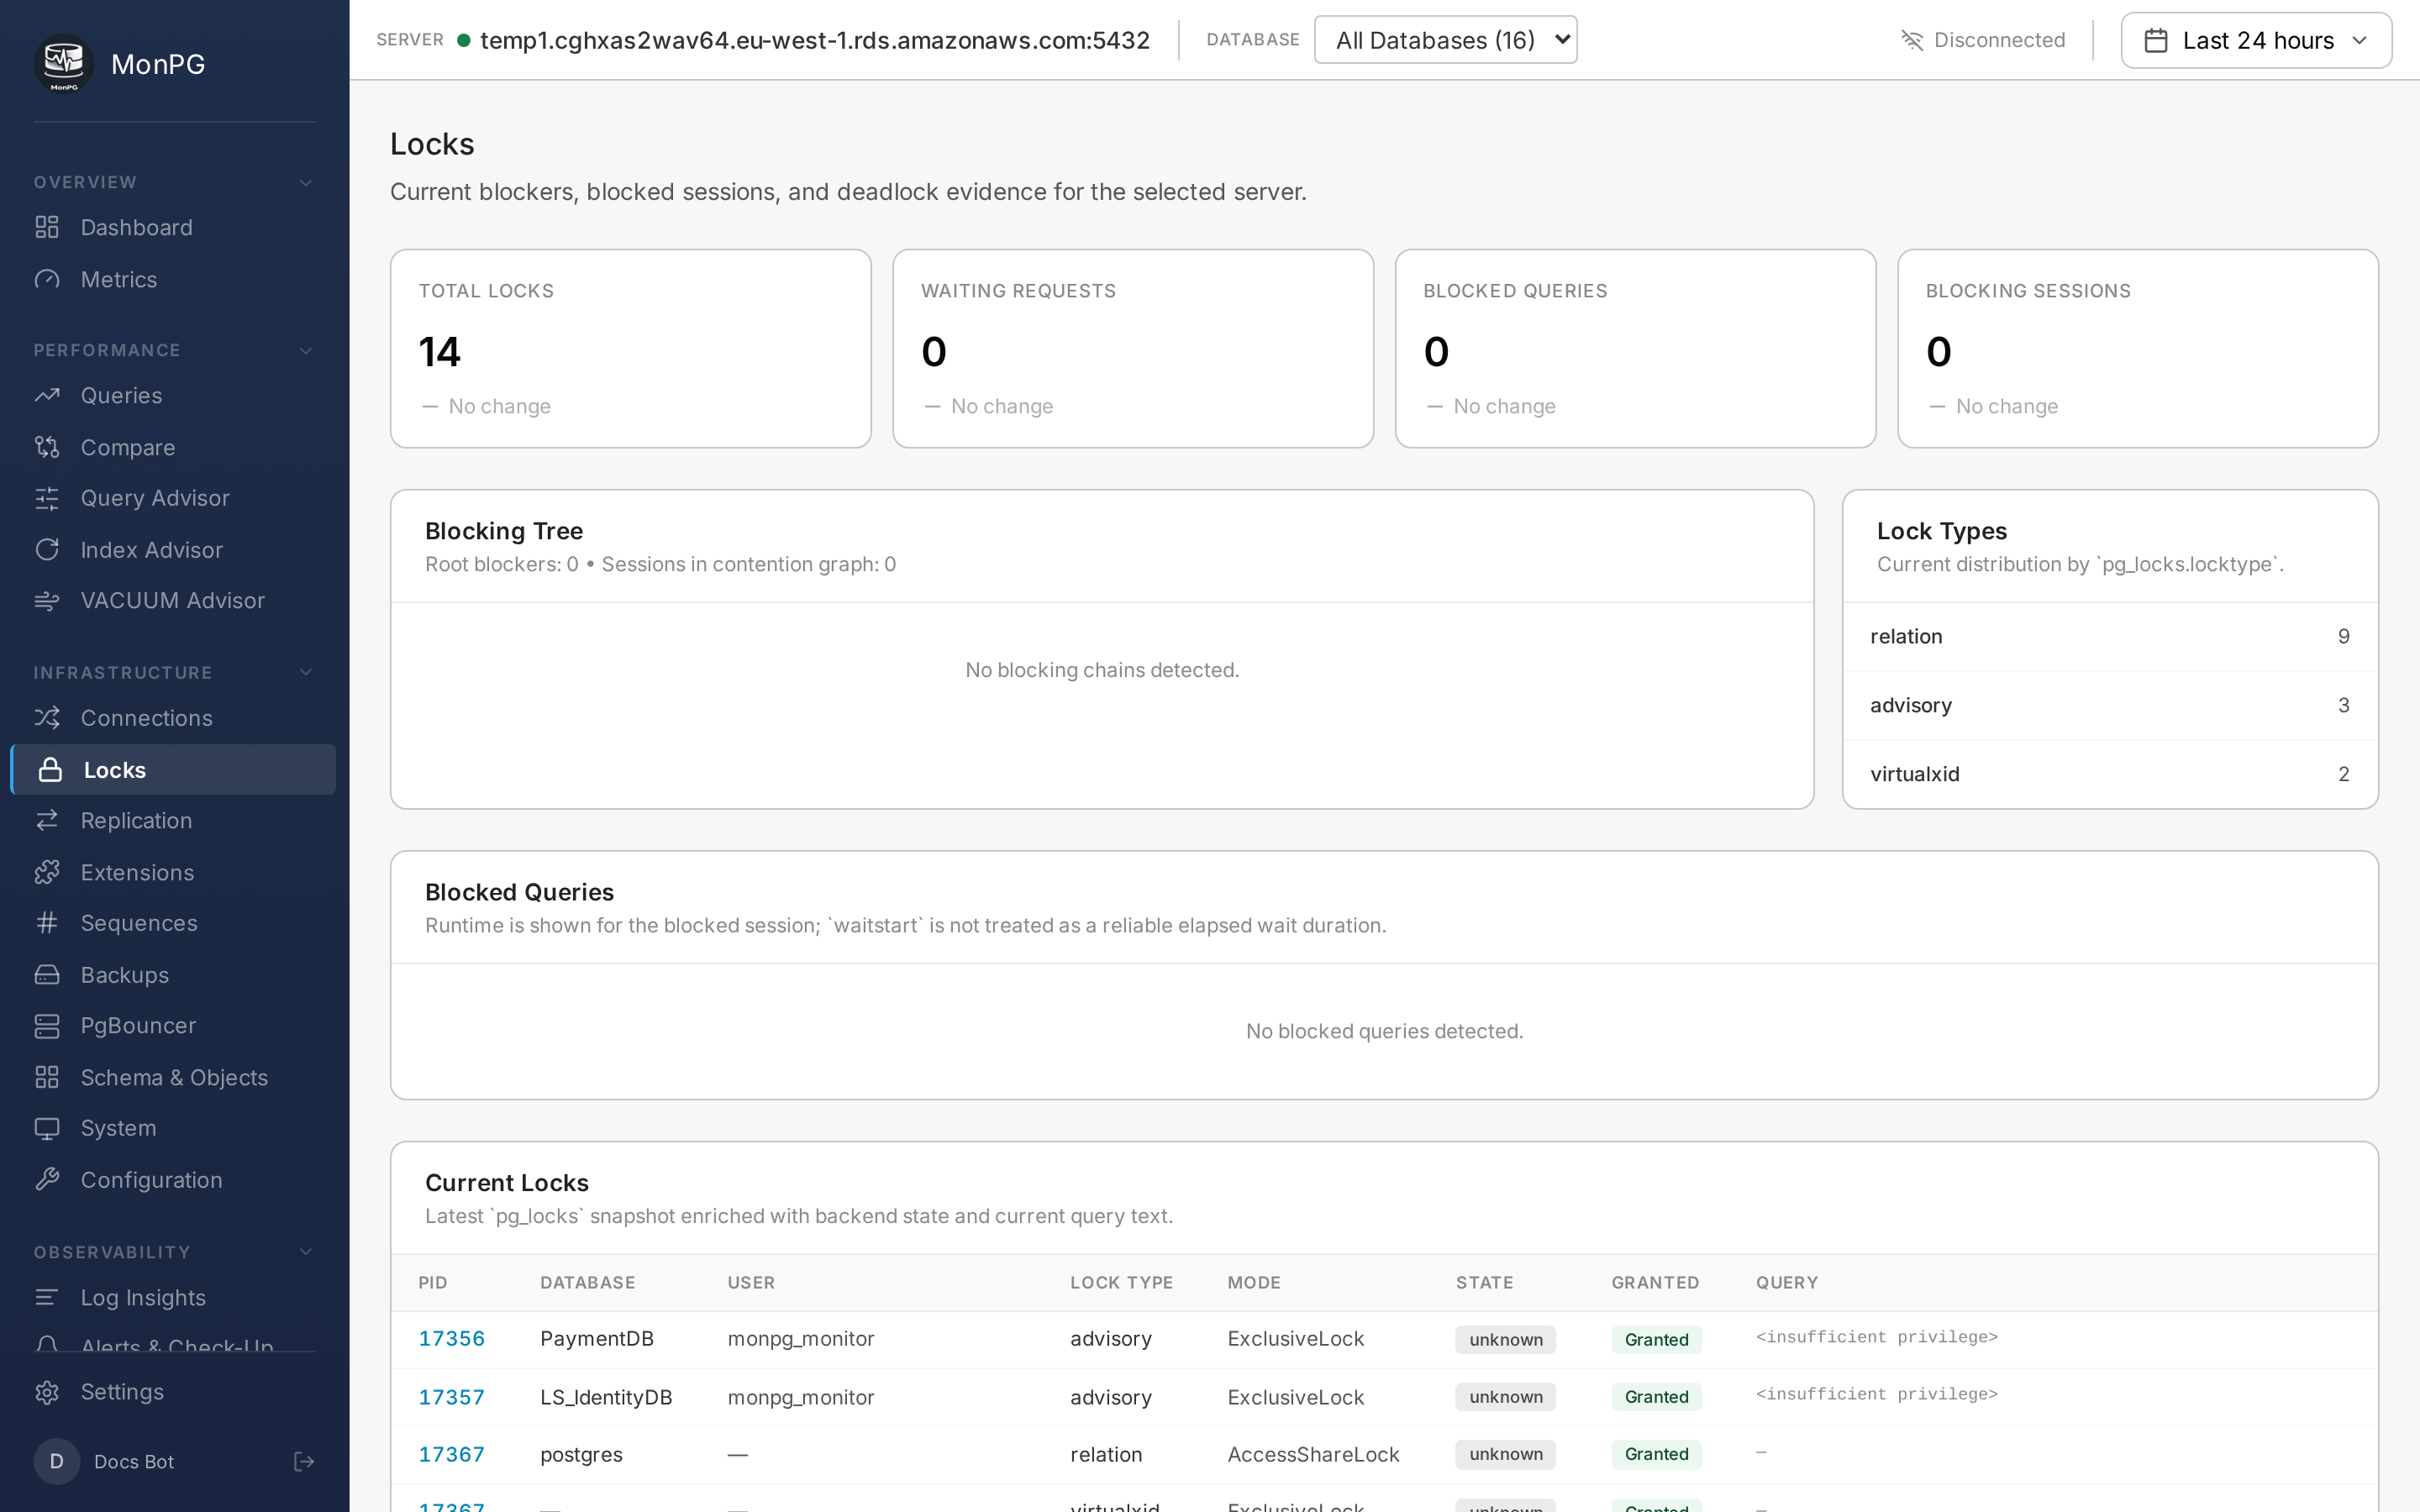The height and width of the screenshot is (1512, 2420).
Task: Click the server hostname in header
Action: tap(815, 40)
